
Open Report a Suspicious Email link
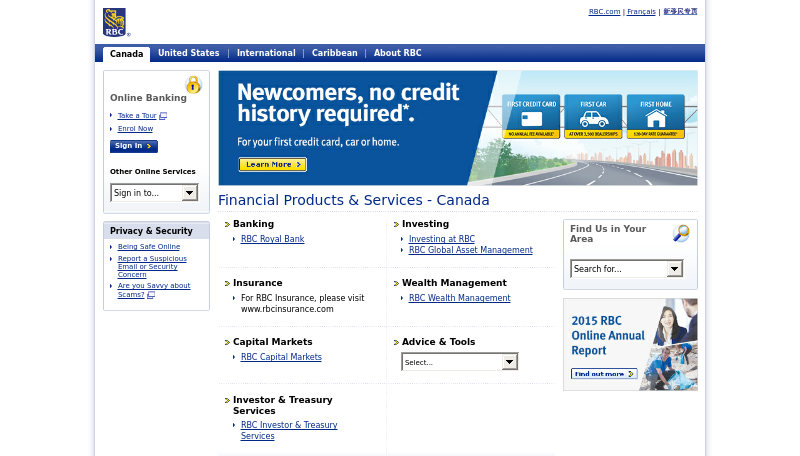152,266
